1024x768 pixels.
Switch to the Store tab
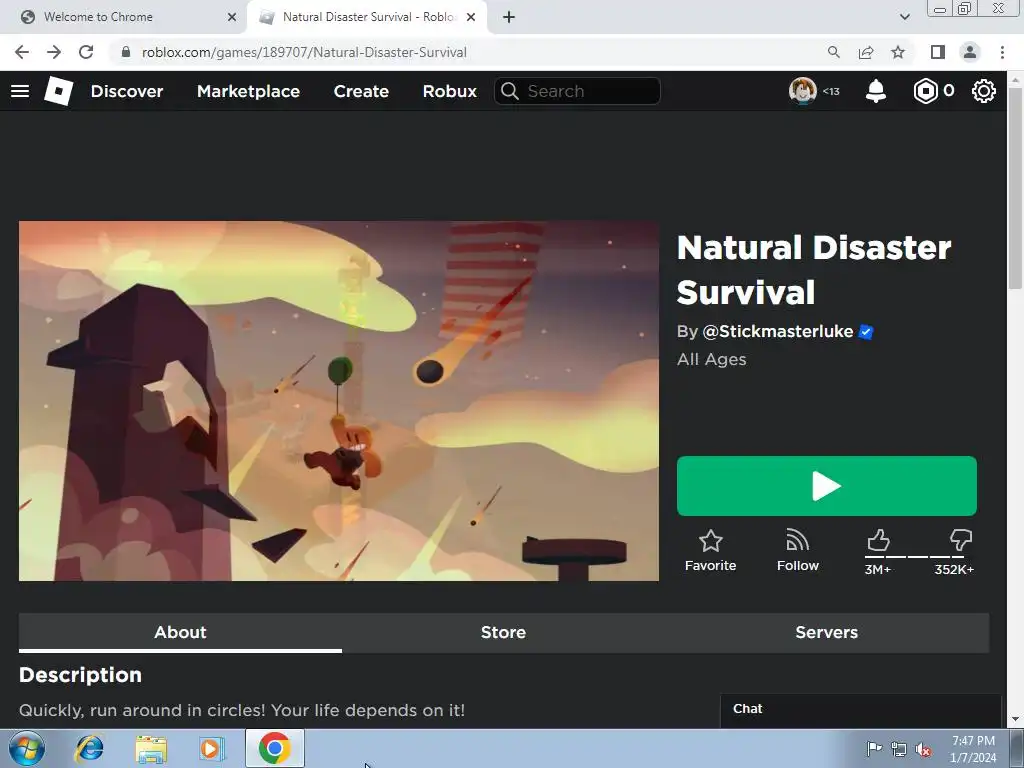coord(503,632)
